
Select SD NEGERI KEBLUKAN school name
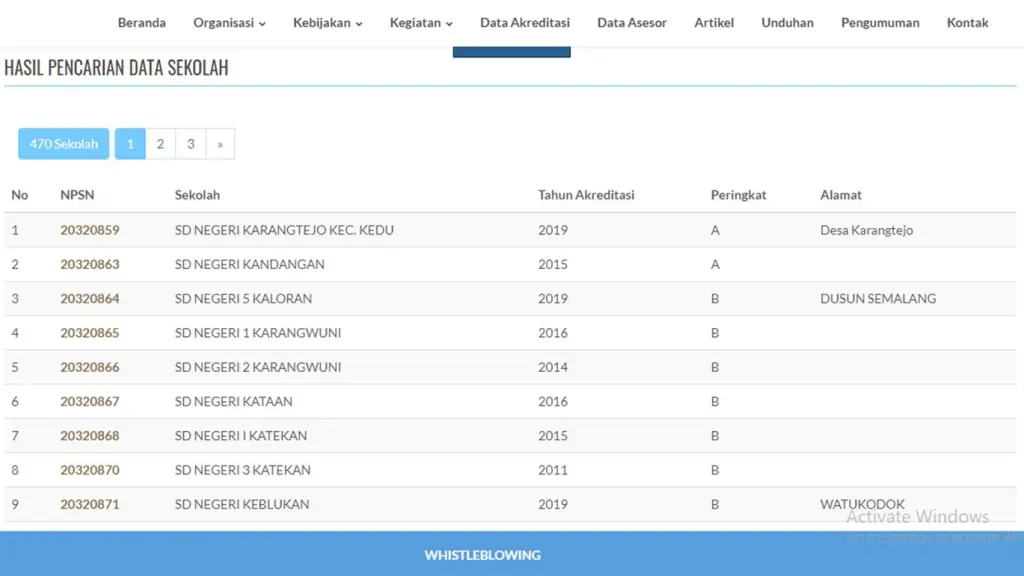pyautogui.click(x=242, y=504)
